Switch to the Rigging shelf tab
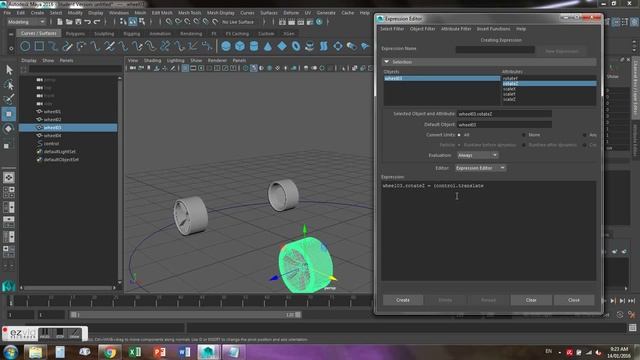Viewport: 640px width, 360px height. [131, 33]
